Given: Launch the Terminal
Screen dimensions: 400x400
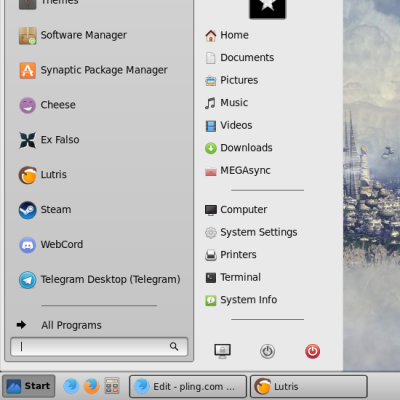Looking at the screenshot, I should point(233,277).
